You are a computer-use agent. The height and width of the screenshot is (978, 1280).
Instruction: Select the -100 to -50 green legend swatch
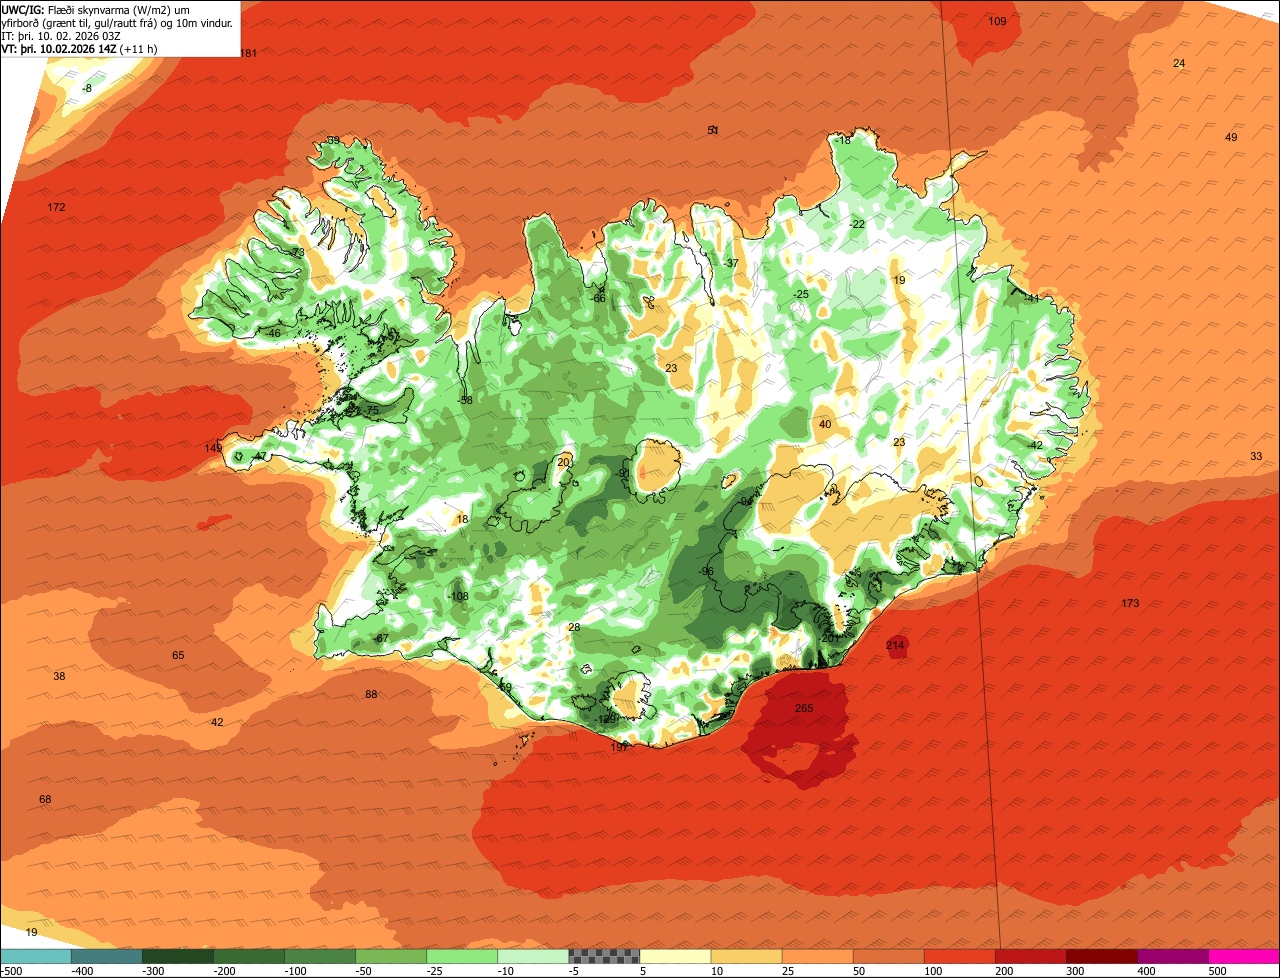click(319, 956)
